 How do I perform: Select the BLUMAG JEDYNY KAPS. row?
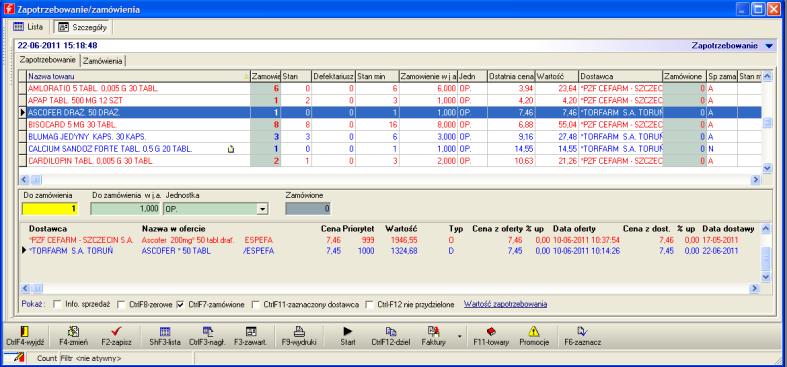click(390, 137)
